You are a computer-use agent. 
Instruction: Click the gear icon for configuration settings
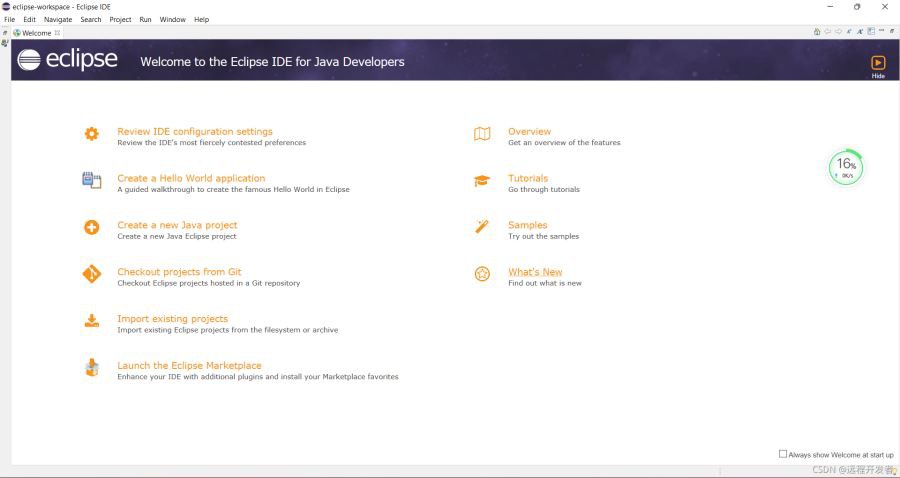(x=92, y=134)
